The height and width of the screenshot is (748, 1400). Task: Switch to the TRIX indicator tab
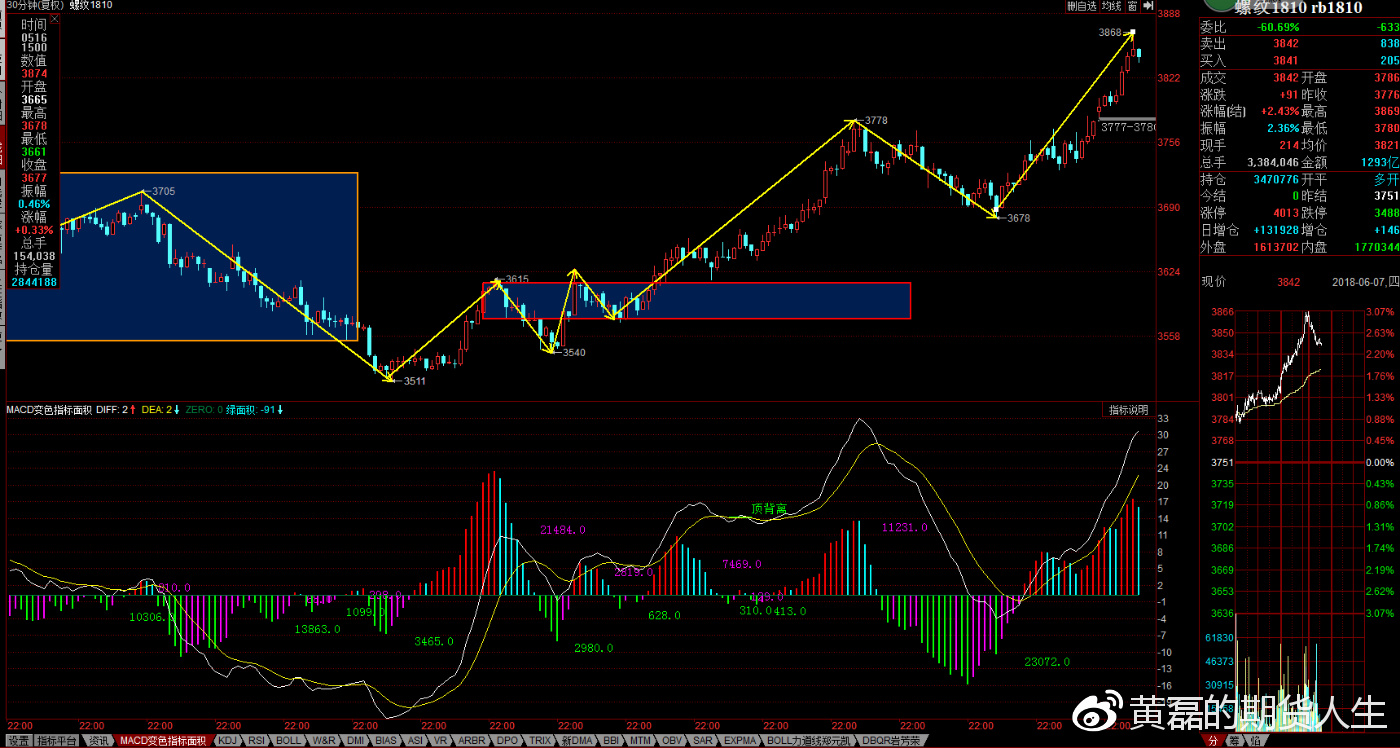(x=540, y=741)
